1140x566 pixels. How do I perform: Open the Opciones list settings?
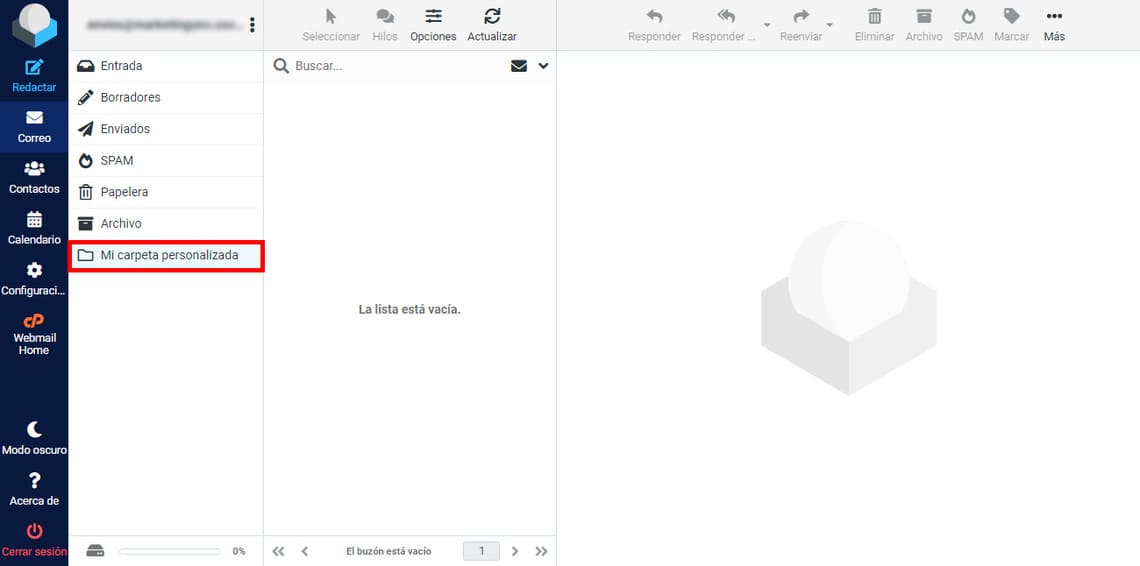(433, 25)
